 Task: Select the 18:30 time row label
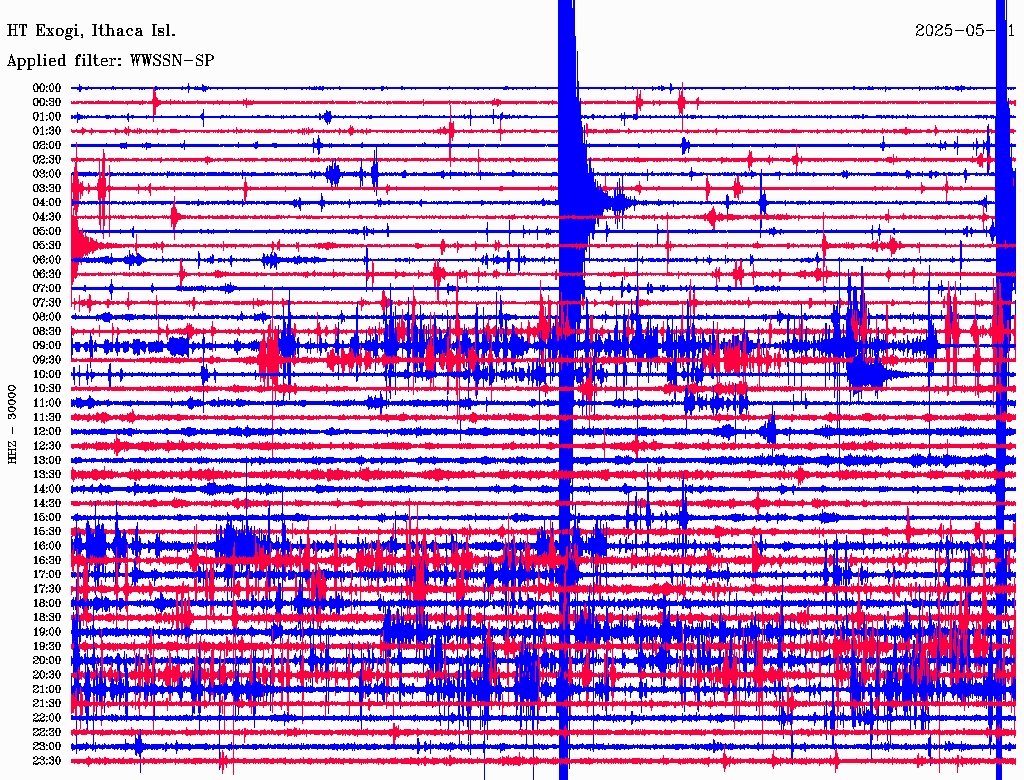point(47,618)
